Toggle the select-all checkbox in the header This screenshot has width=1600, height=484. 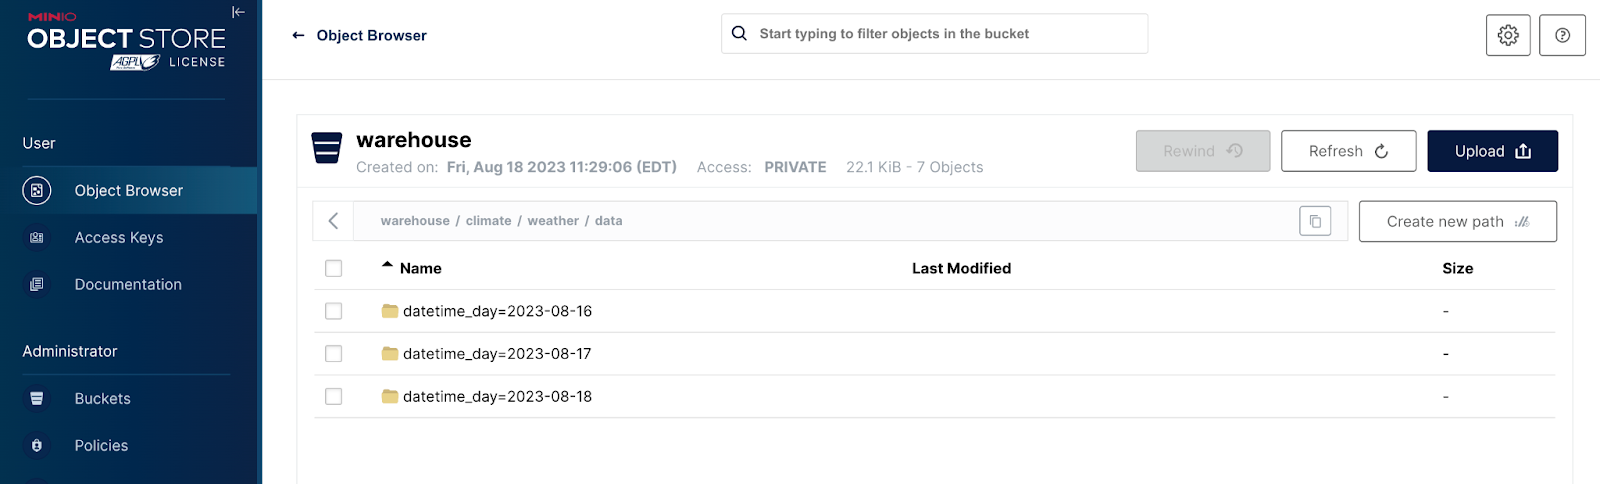334,268
